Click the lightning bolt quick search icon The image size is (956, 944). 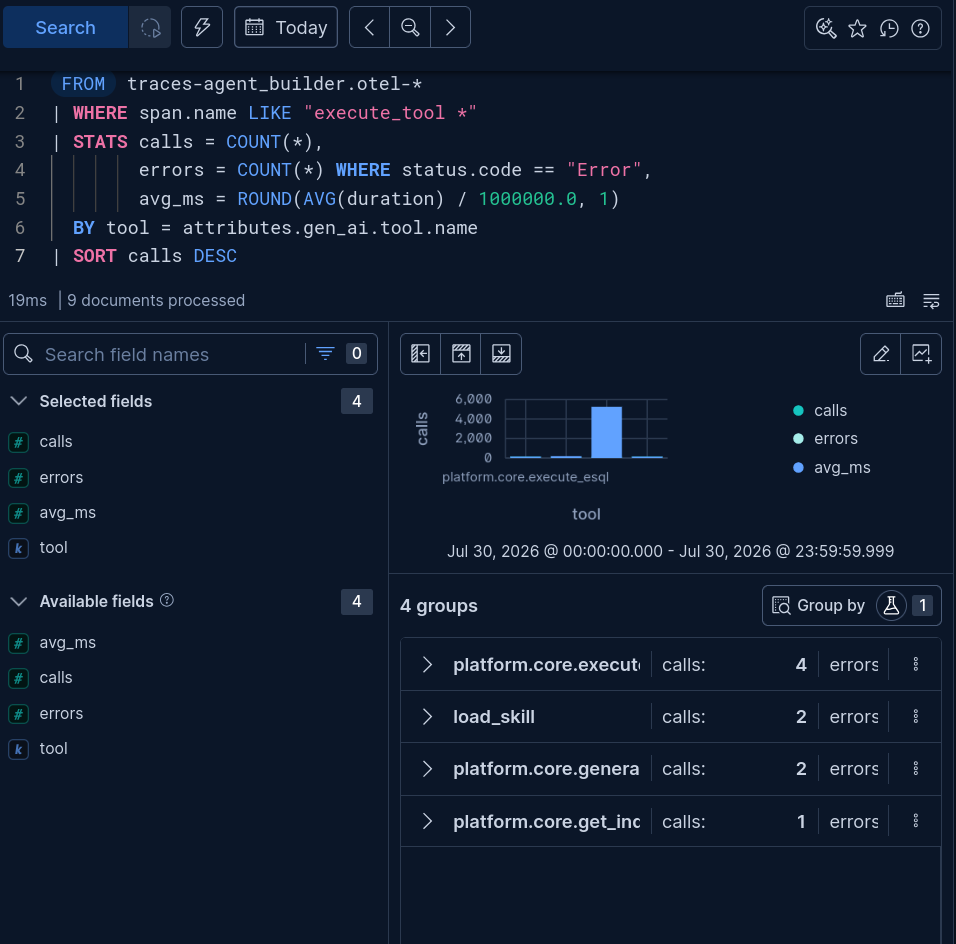[202, 27]
